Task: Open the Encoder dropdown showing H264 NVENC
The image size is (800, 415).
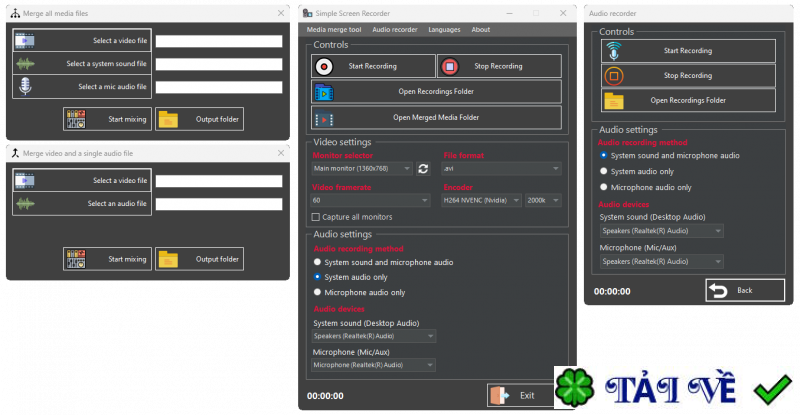Action: click(481, 201)
